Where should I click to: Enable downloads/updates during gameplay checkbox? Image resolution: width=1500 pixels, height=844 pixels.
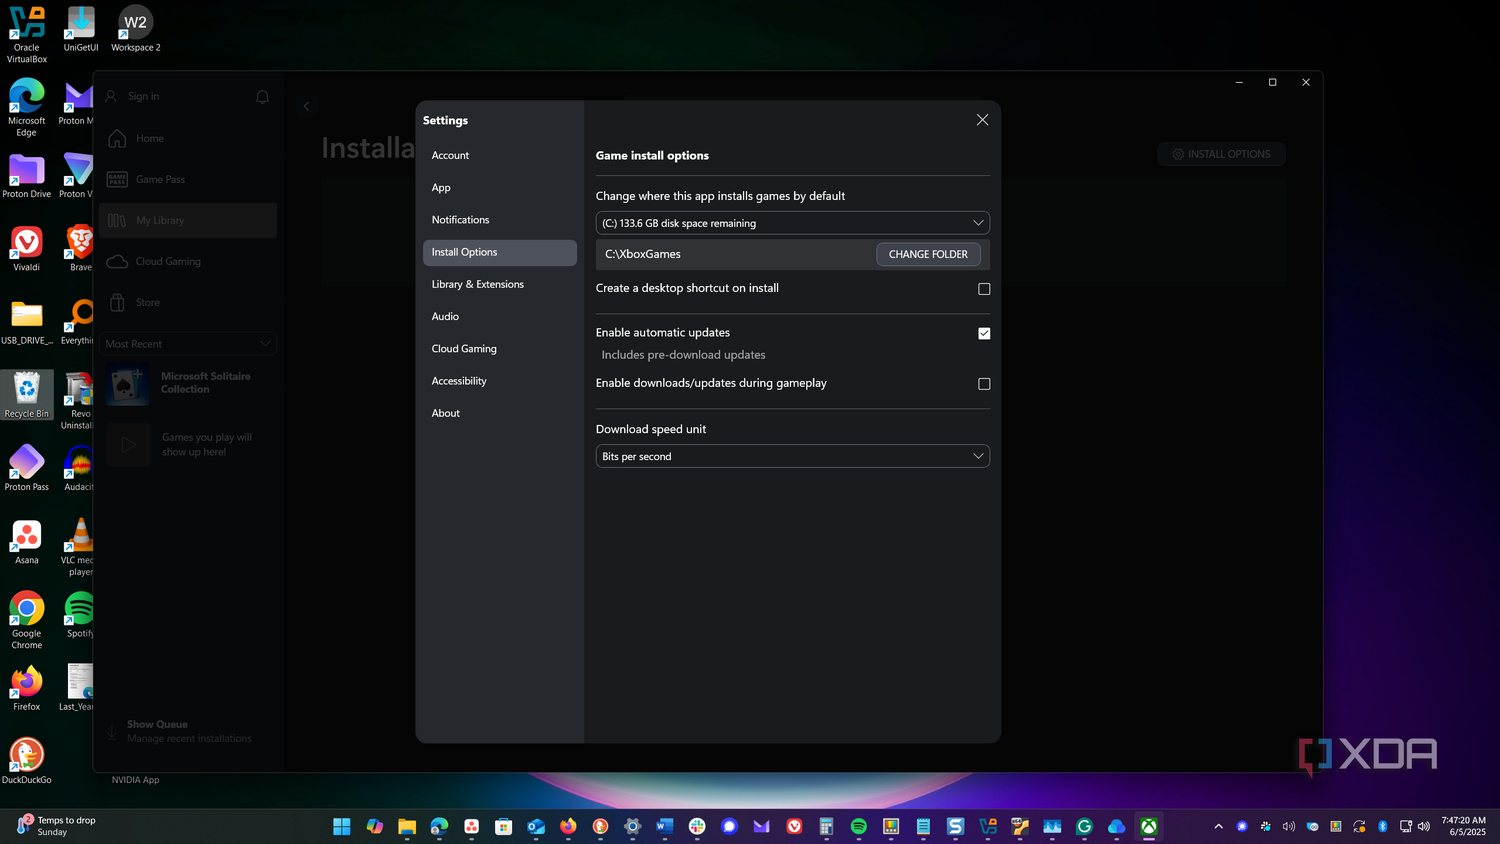pos(984,384)
